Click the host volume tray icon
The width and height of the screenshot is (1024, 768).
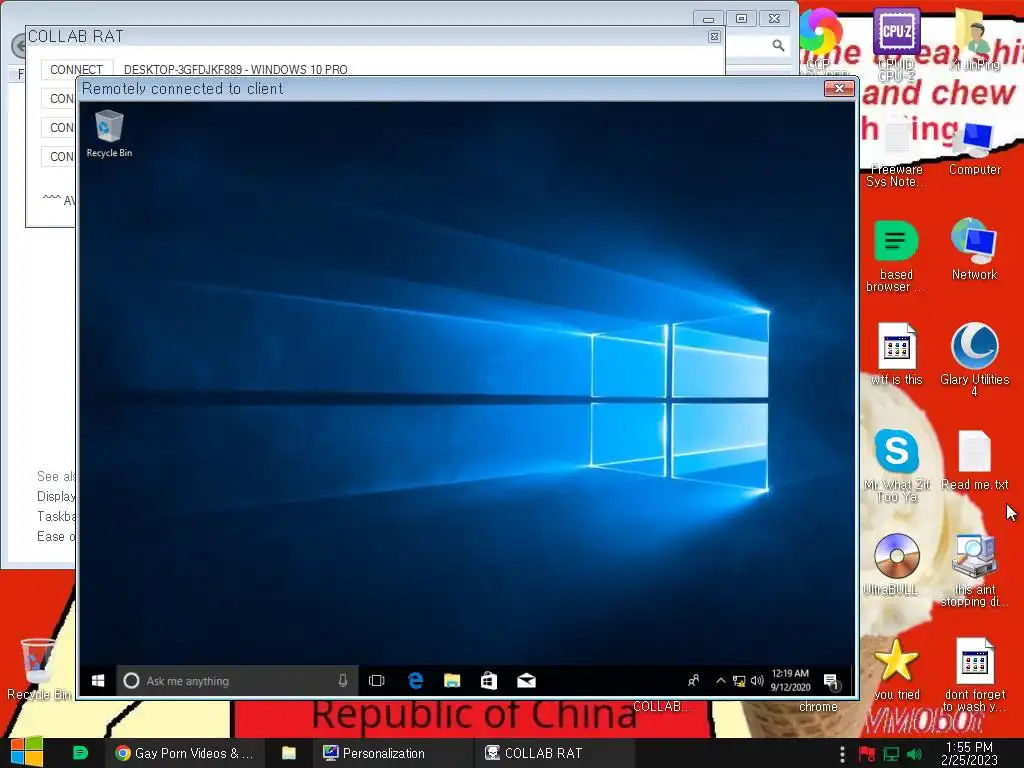914,754
